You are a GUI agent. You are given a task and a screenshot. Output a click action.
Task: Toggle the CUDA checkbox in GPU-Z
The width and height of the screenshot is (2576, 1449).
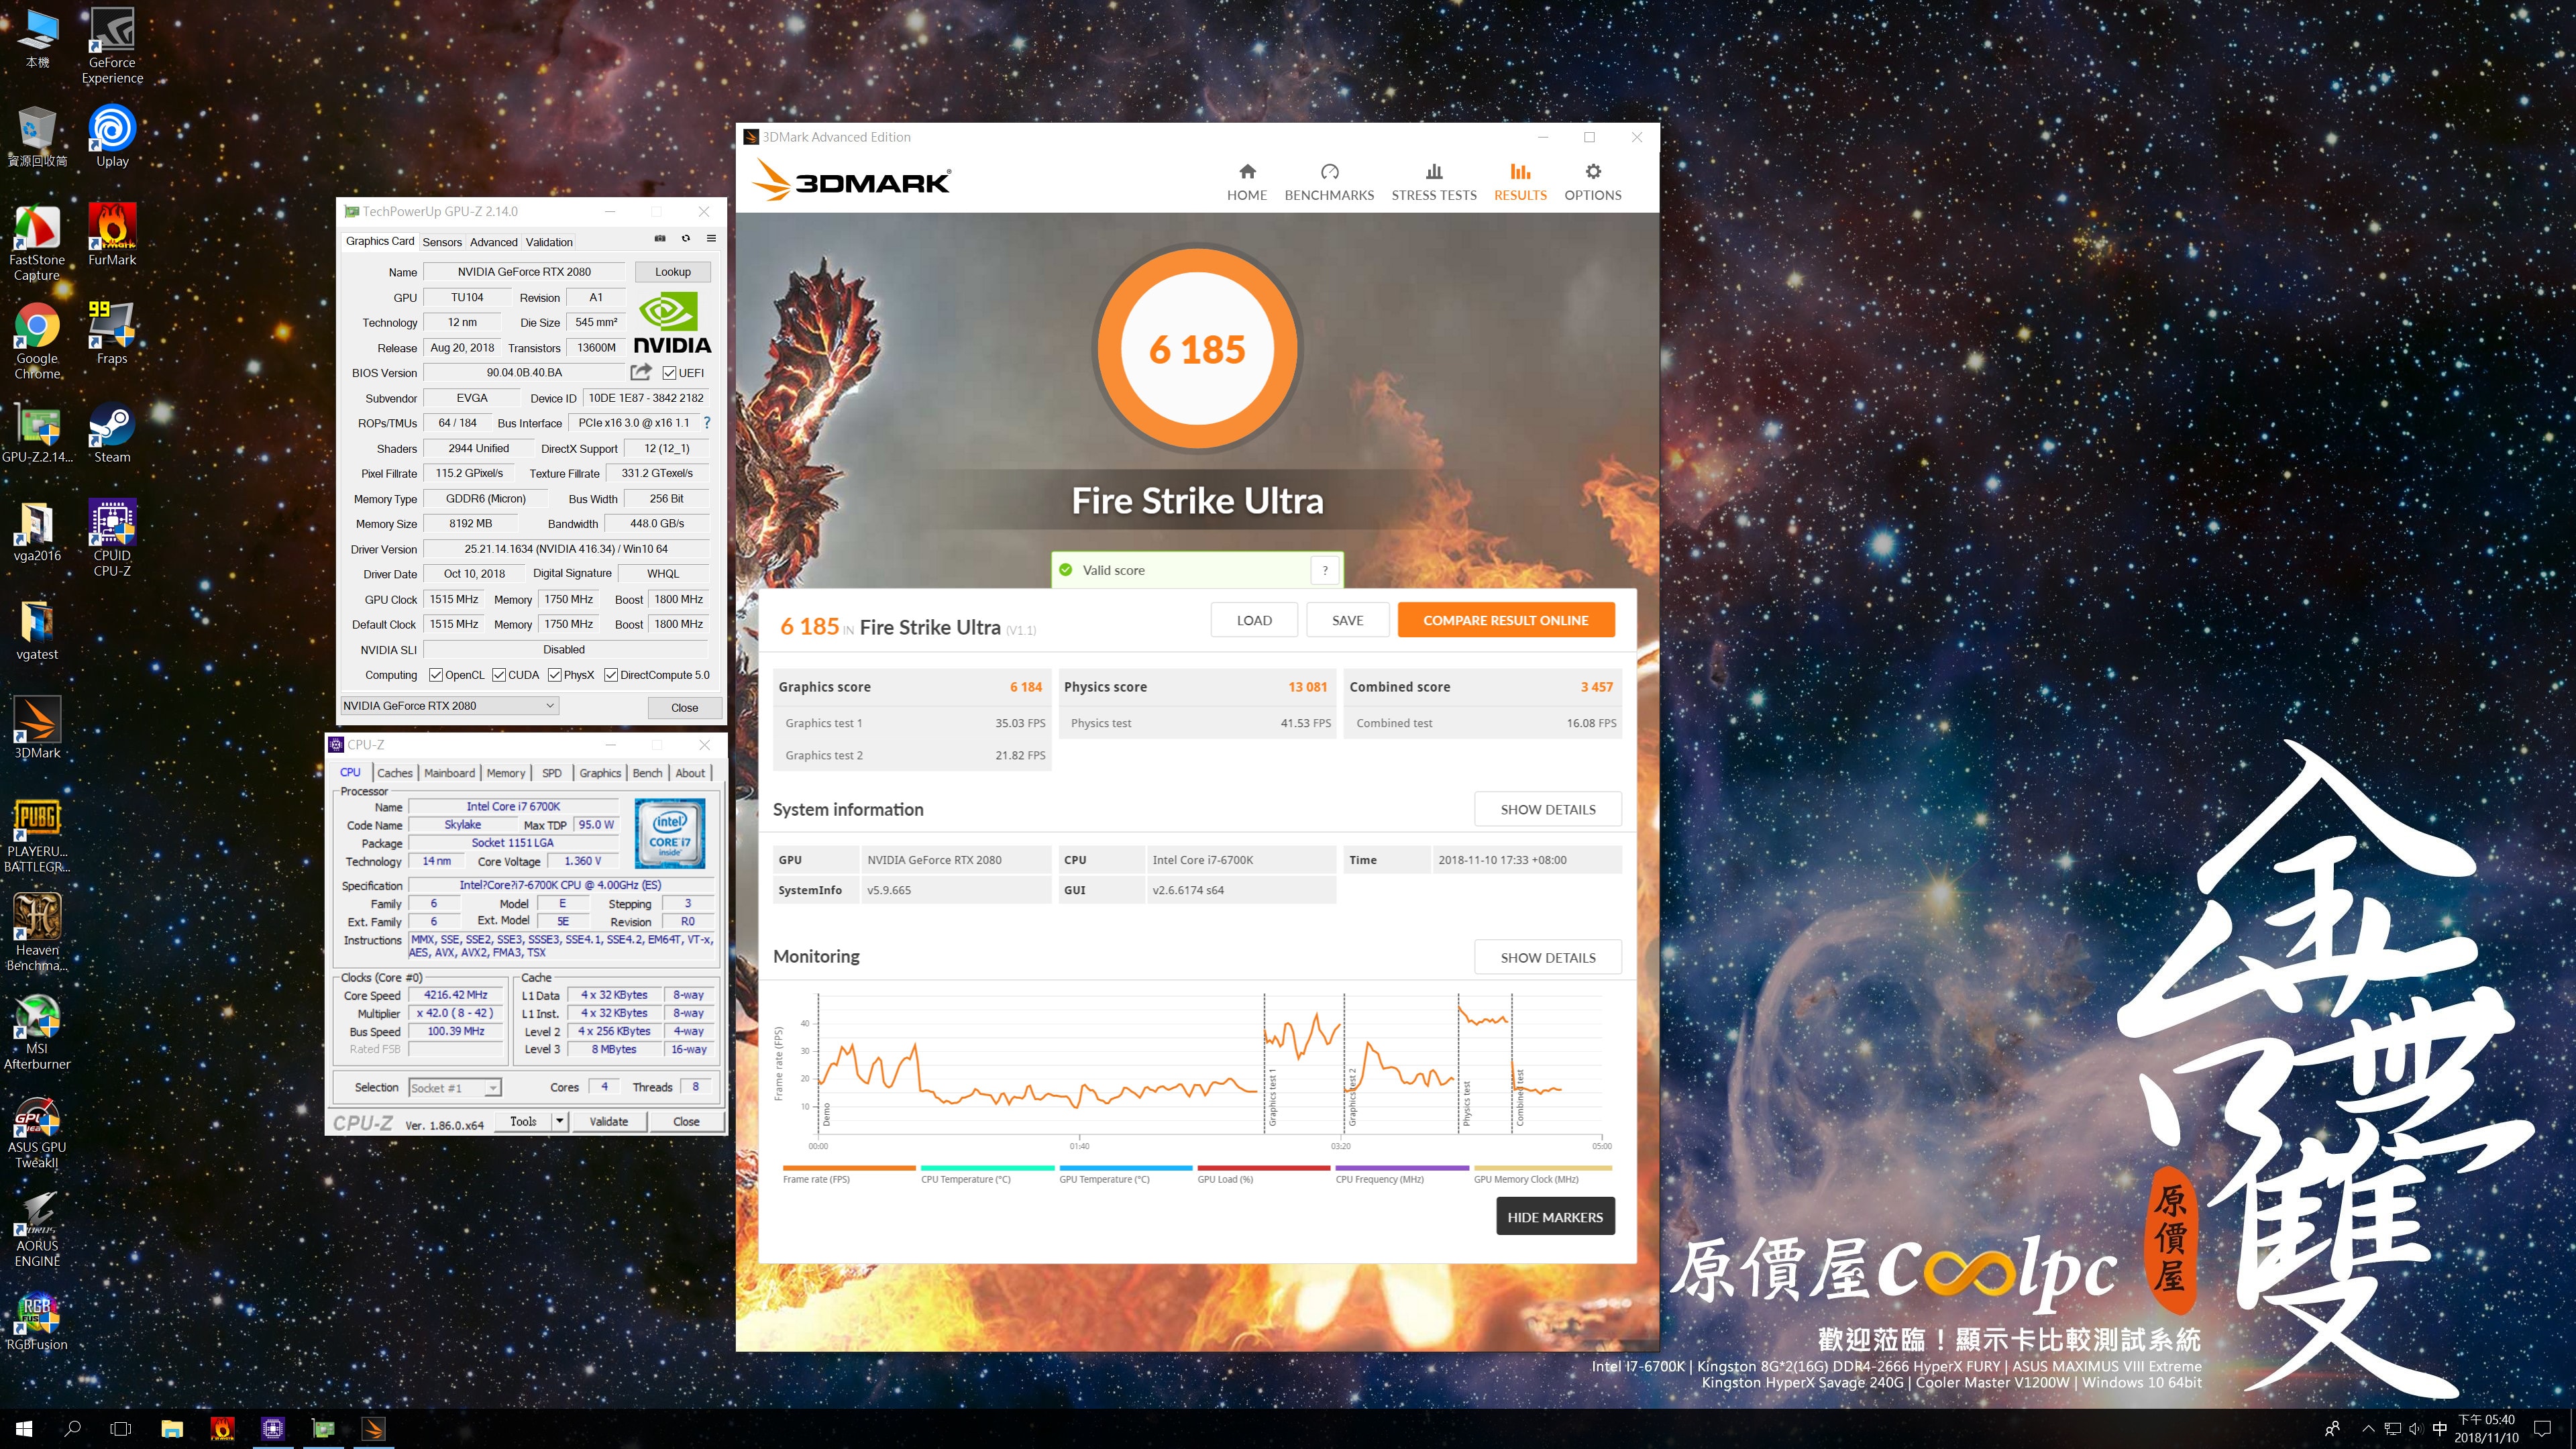click(499, 675)
